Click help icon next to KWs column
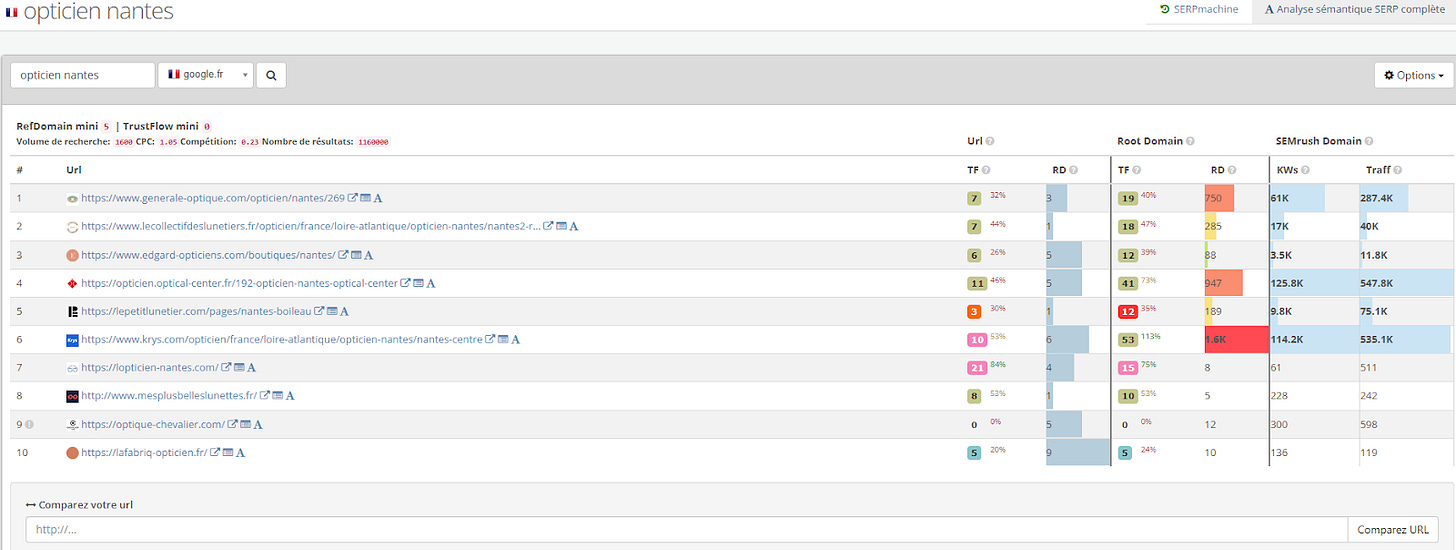Viewport: 1456px width, 550px height. click(x=1305, y=170)
